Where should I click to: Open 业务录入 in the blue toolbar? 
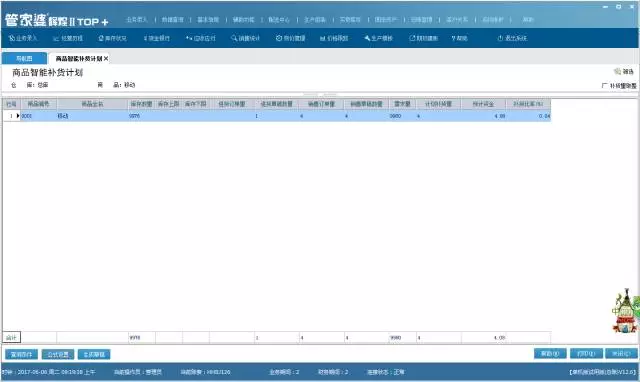(x=23, y=38)
